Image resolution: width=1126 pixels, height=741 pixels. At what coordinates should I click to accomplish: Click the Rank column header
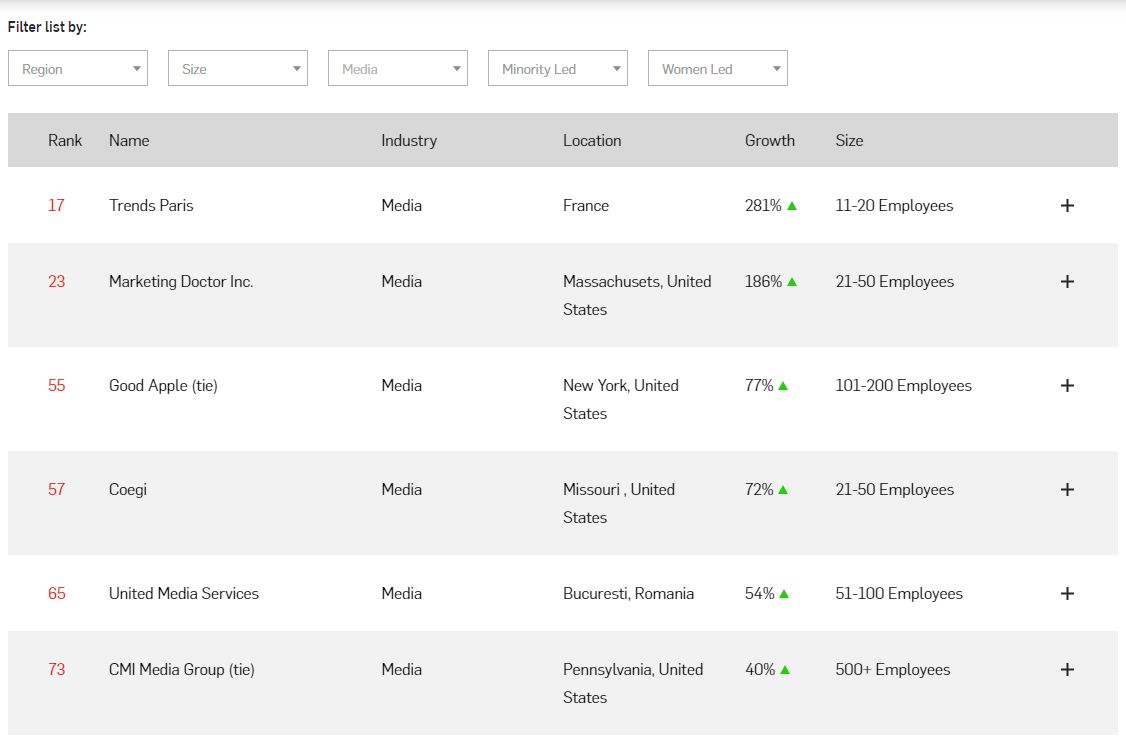click(65, 140)
